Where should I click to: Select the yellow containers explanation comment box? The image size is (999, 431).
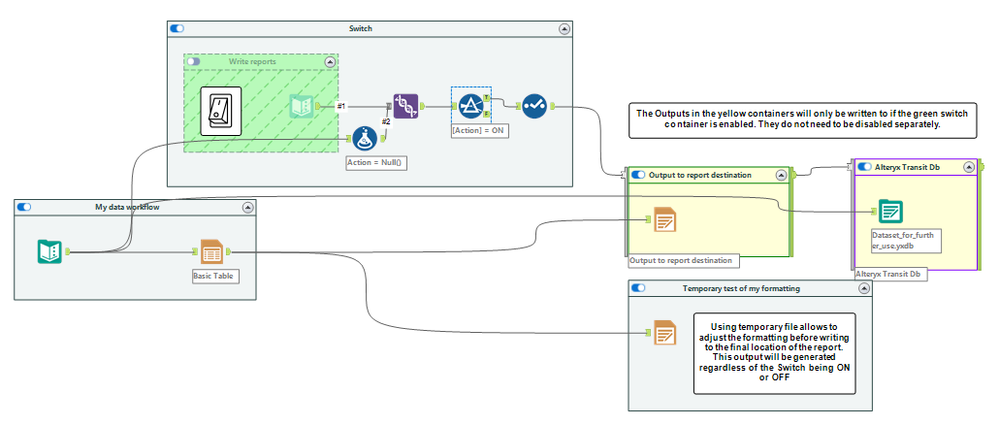click(803, 119)
